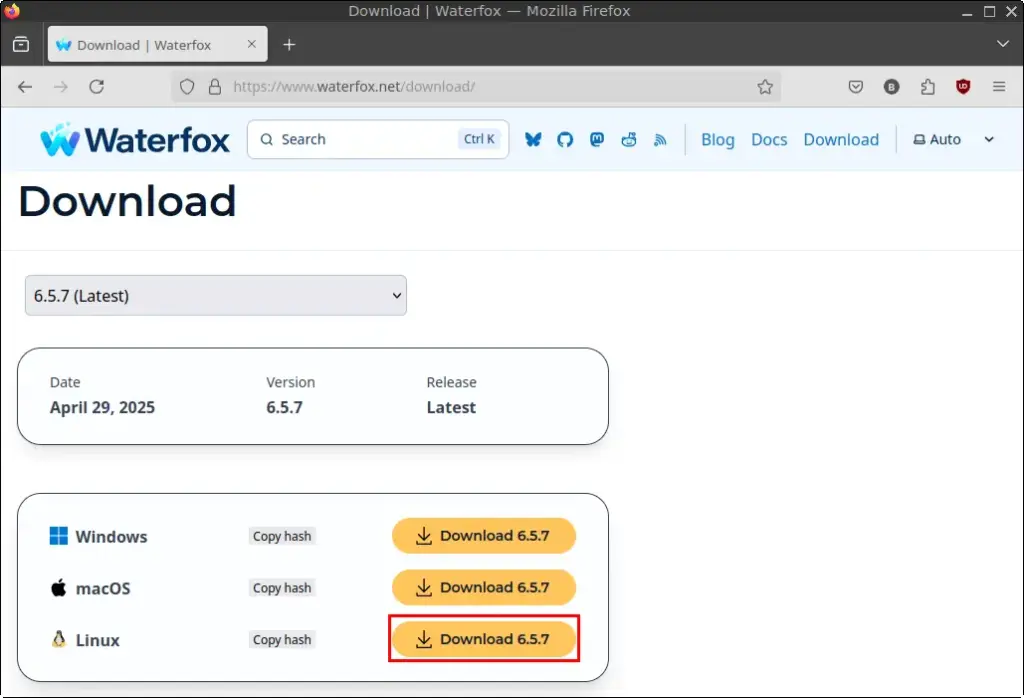Click the April 29, 2025 date text
The height and width of the screenshot is (698, 1024).
[103, 407]
